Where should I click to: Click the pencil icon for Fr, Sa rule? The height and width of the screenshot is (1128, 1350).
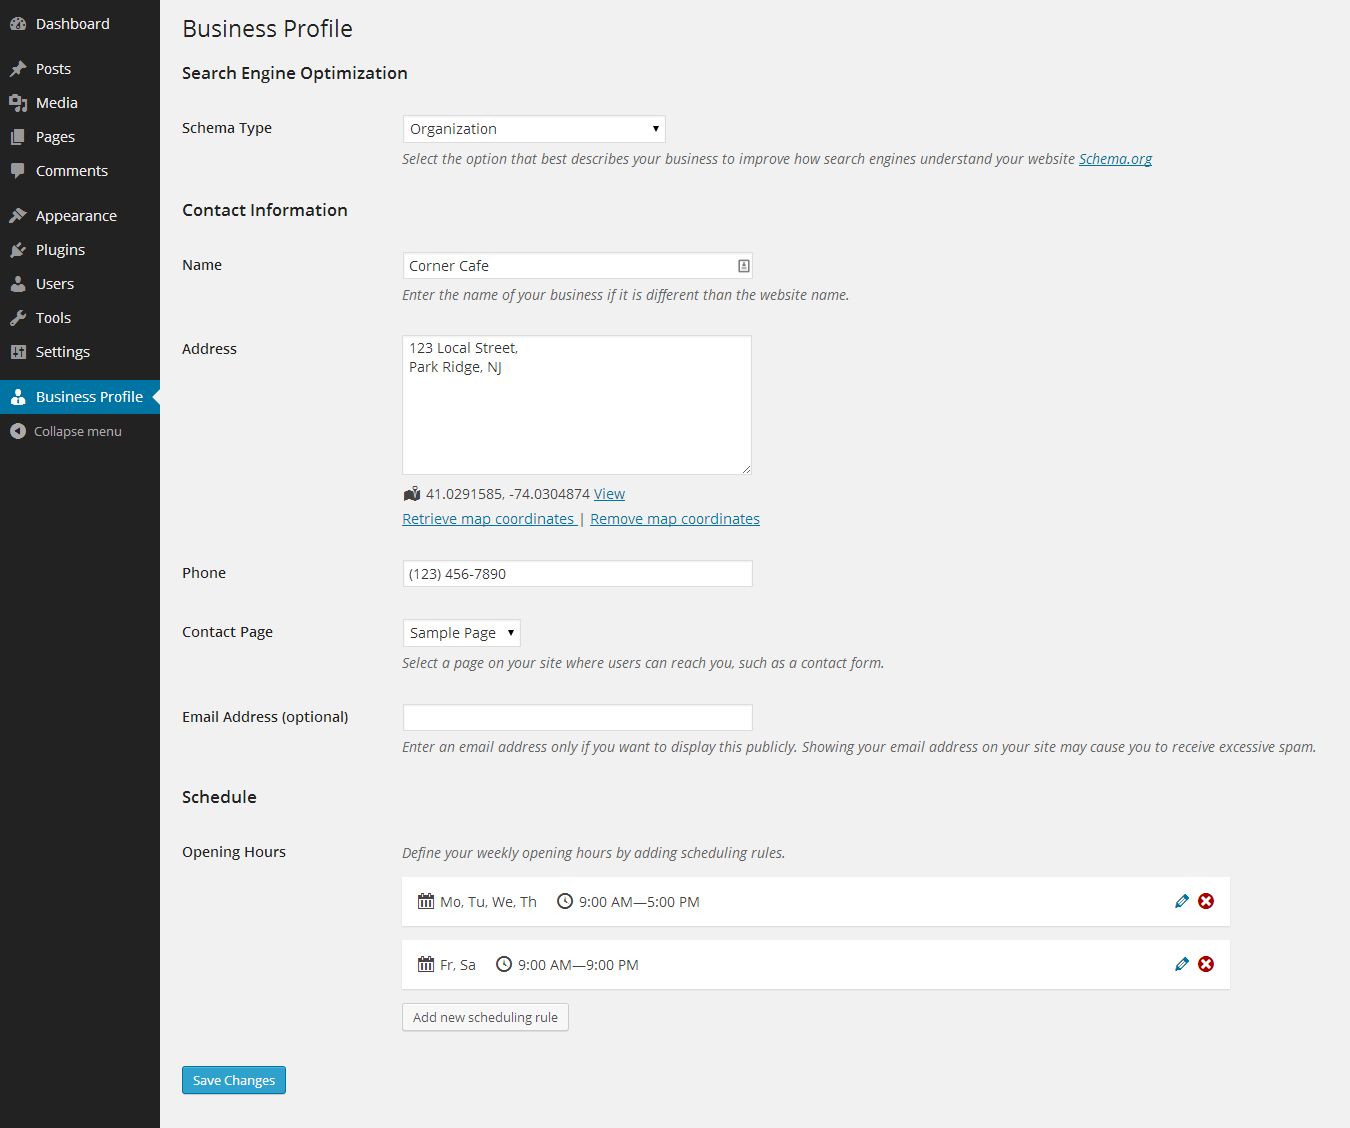1182,964
